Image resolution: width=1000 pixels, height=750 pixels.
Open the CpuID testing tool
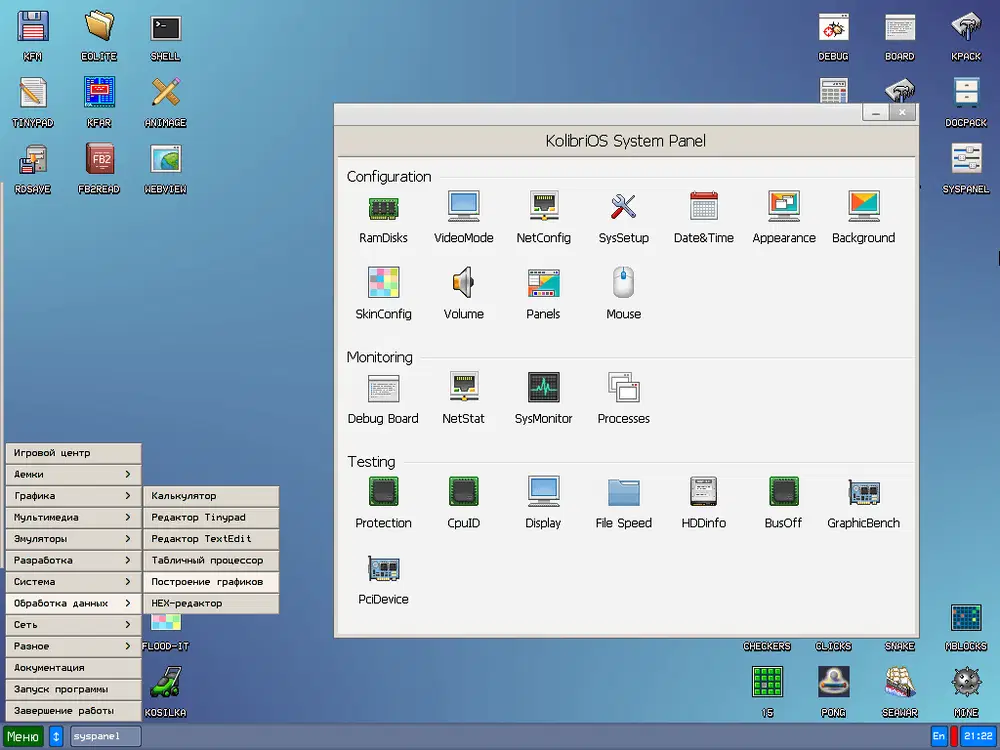pos(463,493)
